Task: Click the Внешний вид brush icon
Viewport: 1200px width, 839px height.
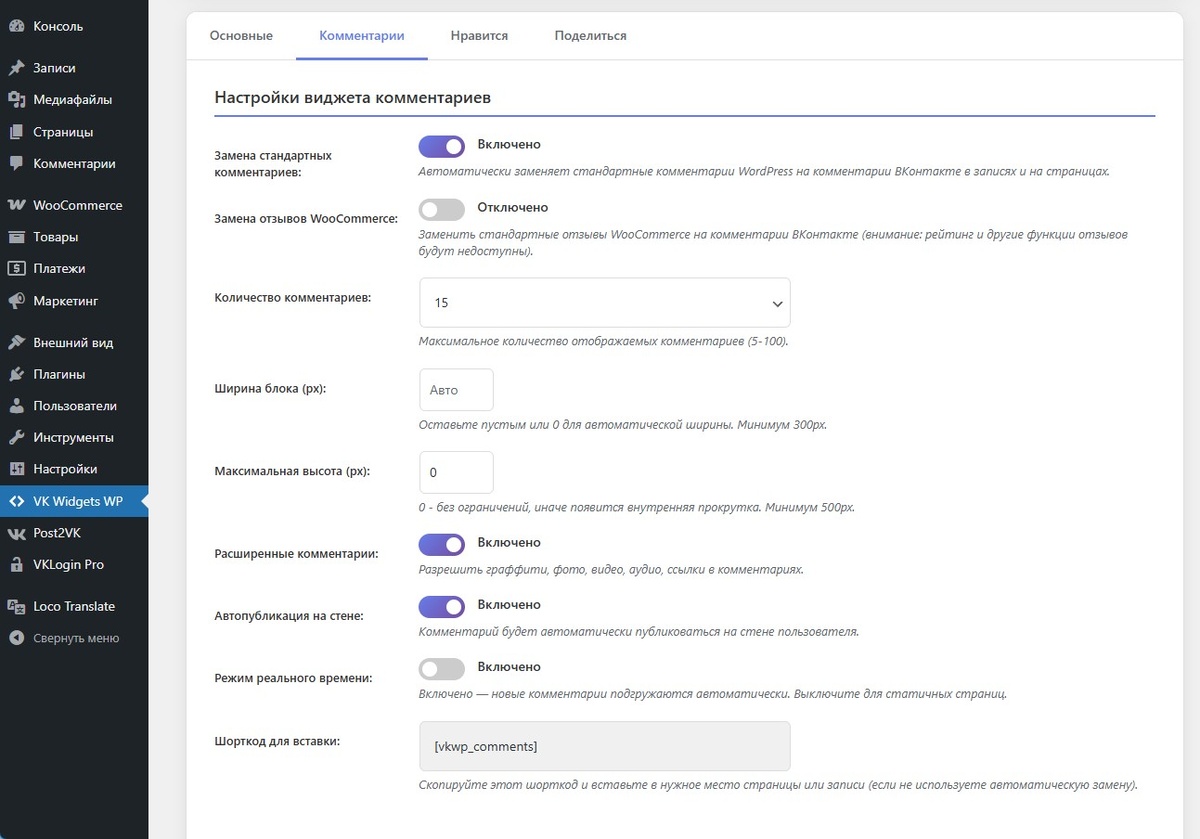Action: pos(16,342)
